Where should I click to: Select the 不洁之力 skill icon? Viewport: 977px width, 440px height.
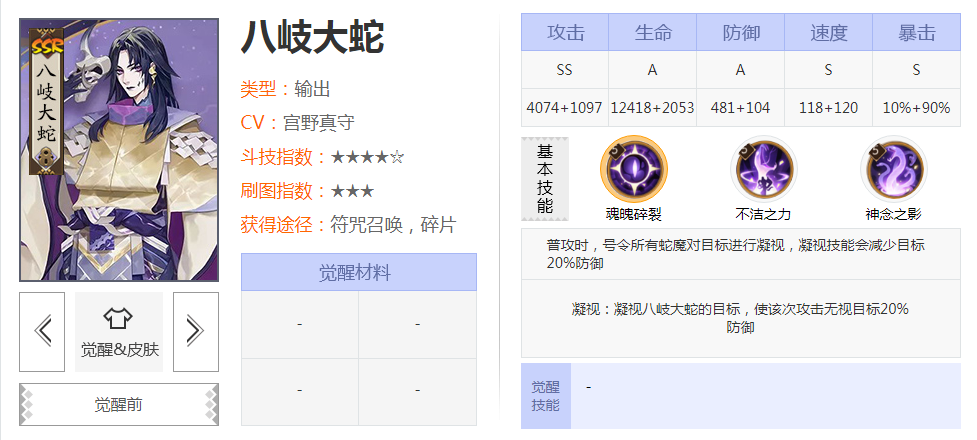coord(763,170)
